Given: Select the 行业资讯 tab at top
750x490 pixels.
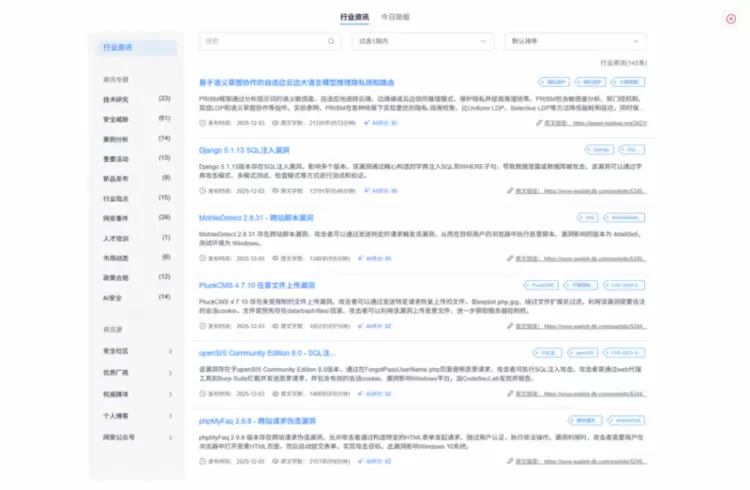Looking at the screenshot, I should 354,17.
